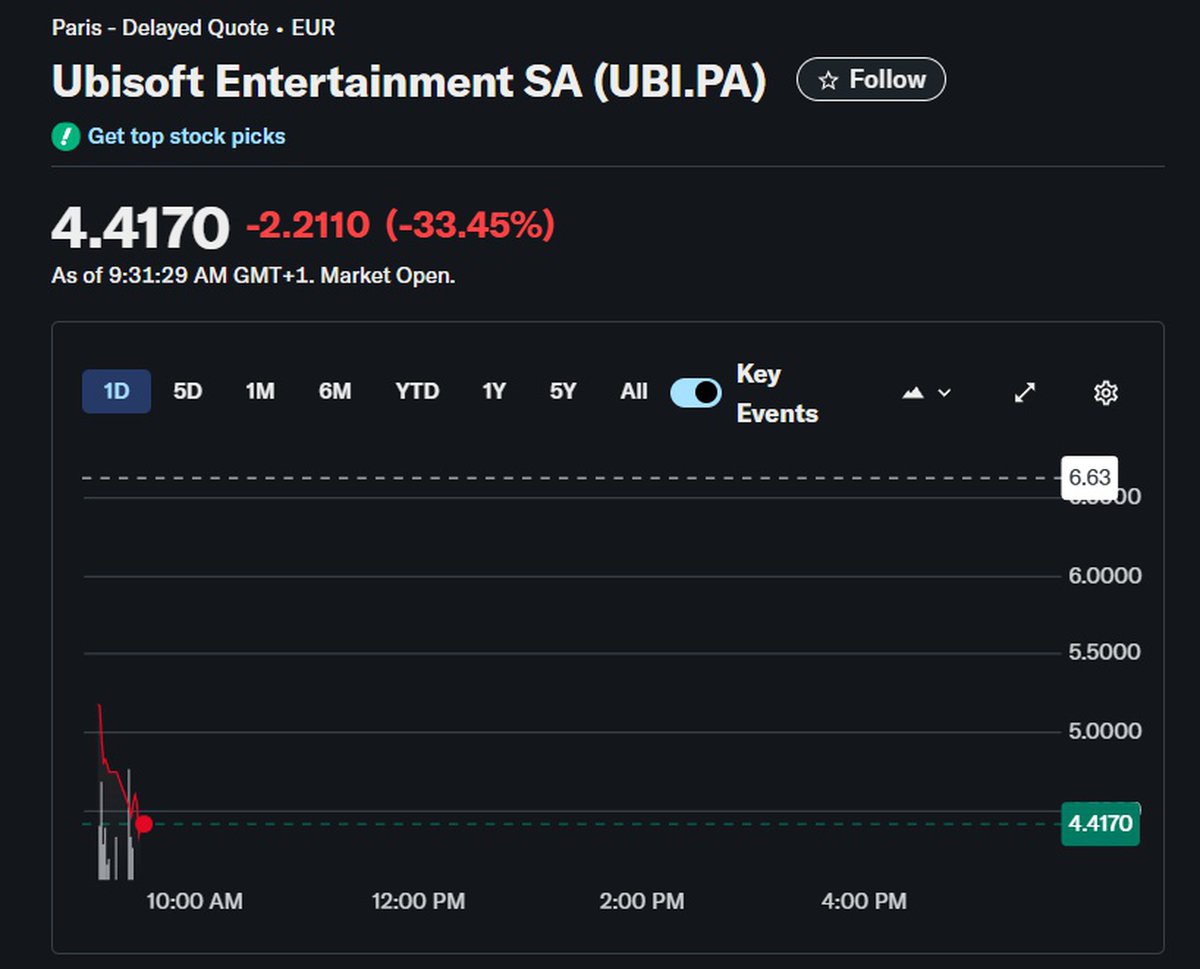Image resolution: width=1200 pixels, height=969 pixels.
Task: Open chart type dropdown chevron
Action: (x=944, y=393)
